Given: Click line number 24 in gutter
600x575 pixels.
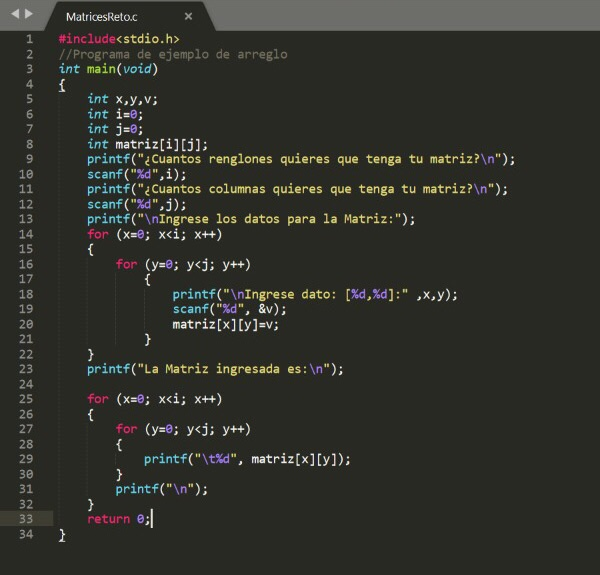Looking at the screenshot, I should [26, 384].
